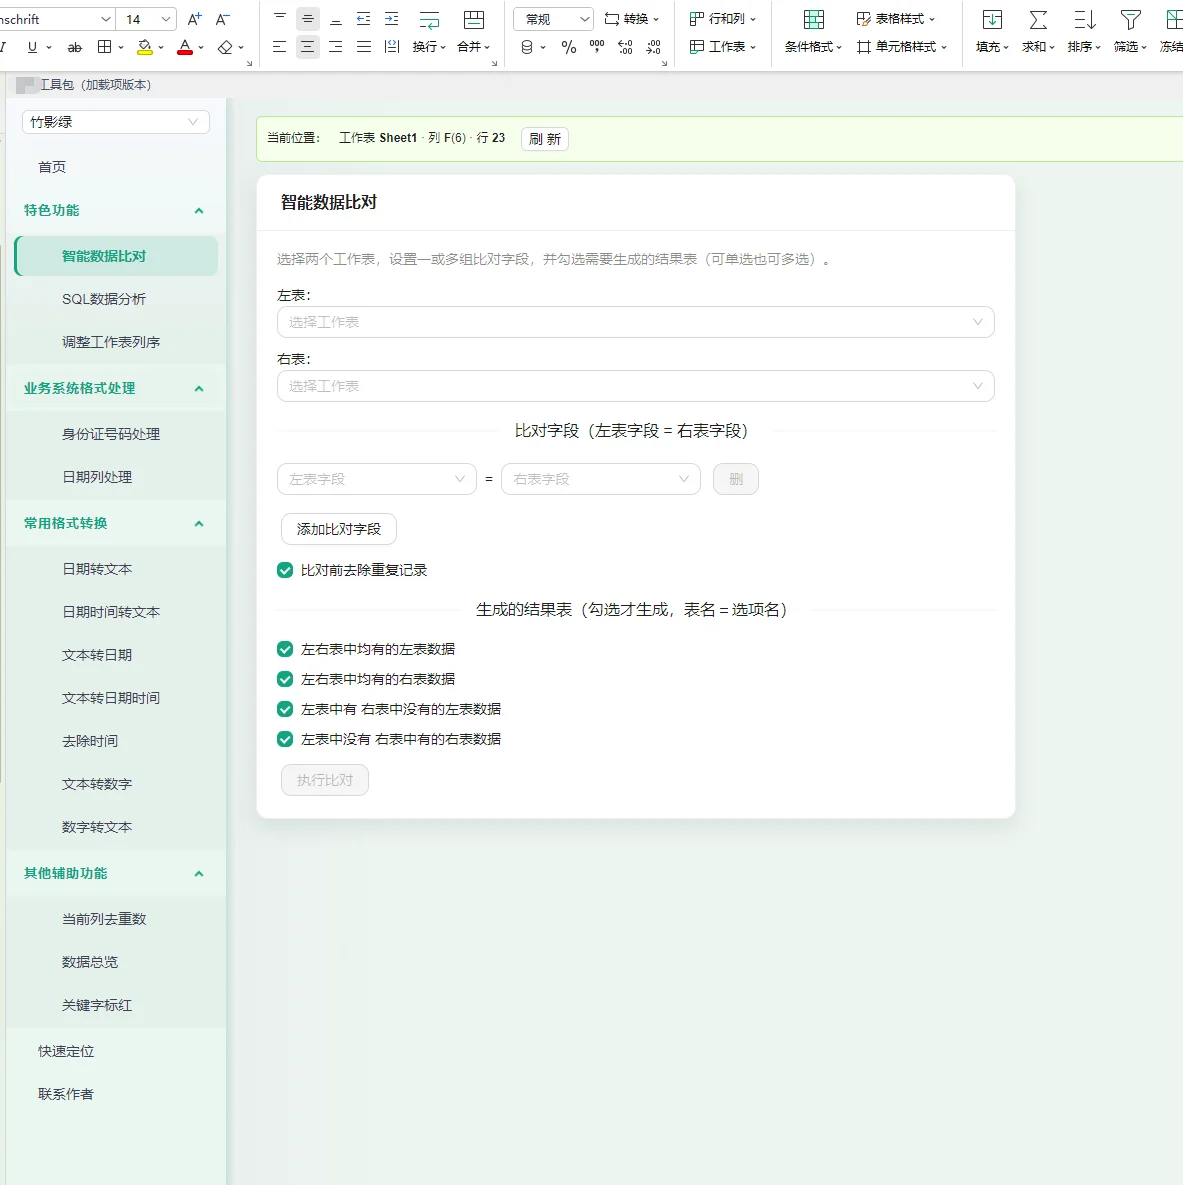Image resolution: width=1183 pixels, height=1185 pixels.
Task: Click the AutoSum sigma icon
Action: point(1039,20)
